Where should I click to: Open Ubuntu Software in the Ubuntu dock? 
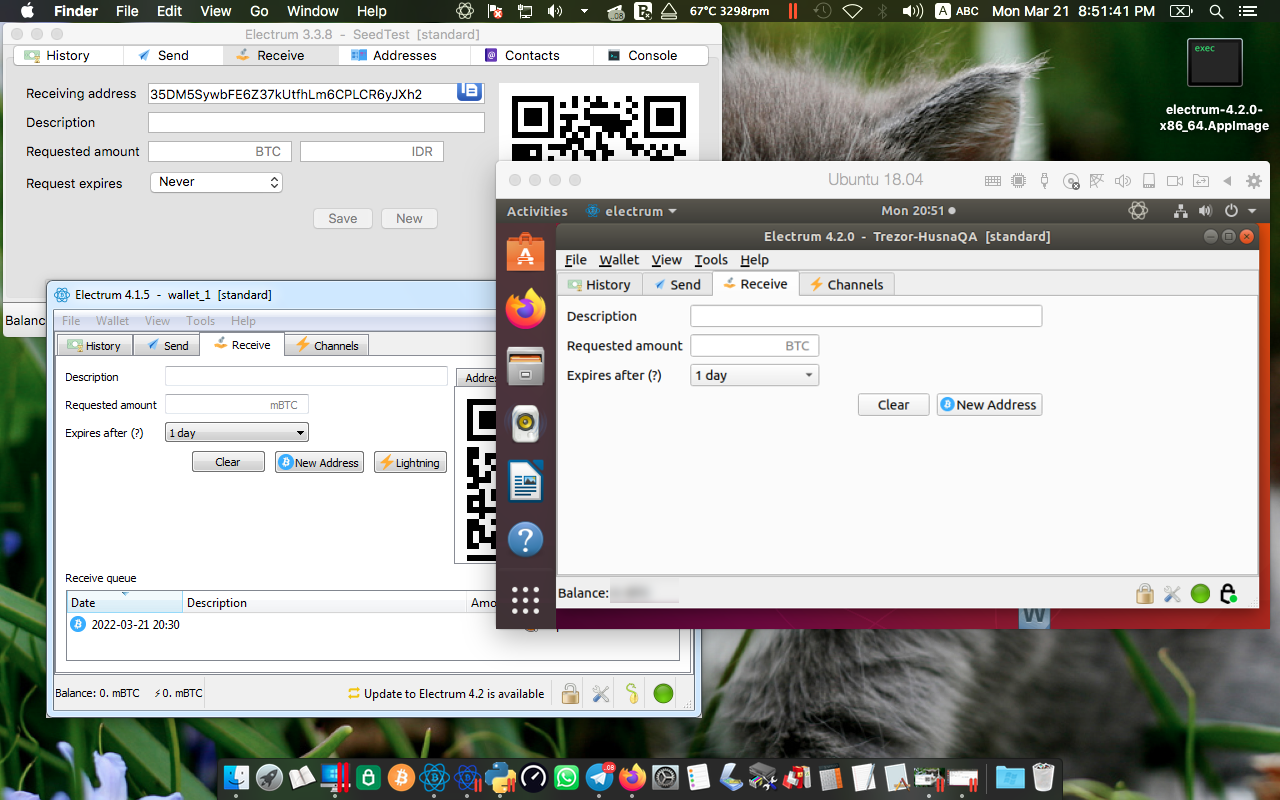525,252
